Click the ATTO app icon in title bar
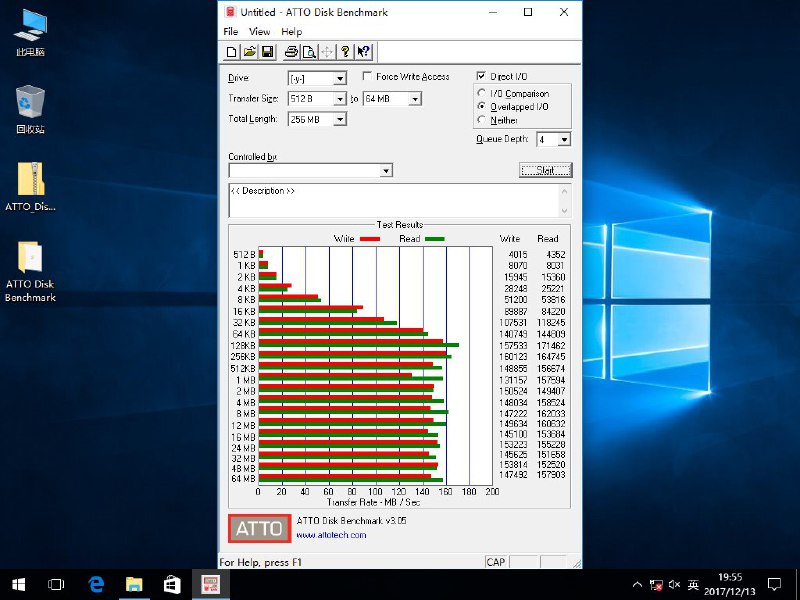800x600 pixels. (x=230, y=12)
